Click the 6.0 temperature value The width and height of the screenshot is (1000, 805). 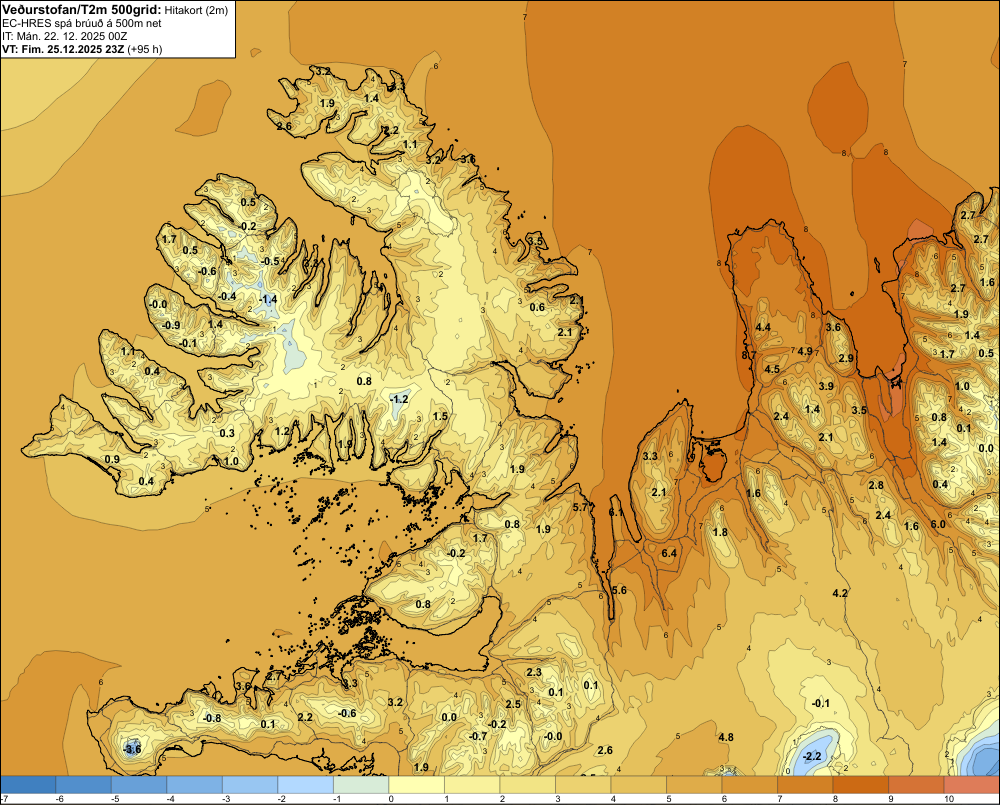tap(938, 524)
